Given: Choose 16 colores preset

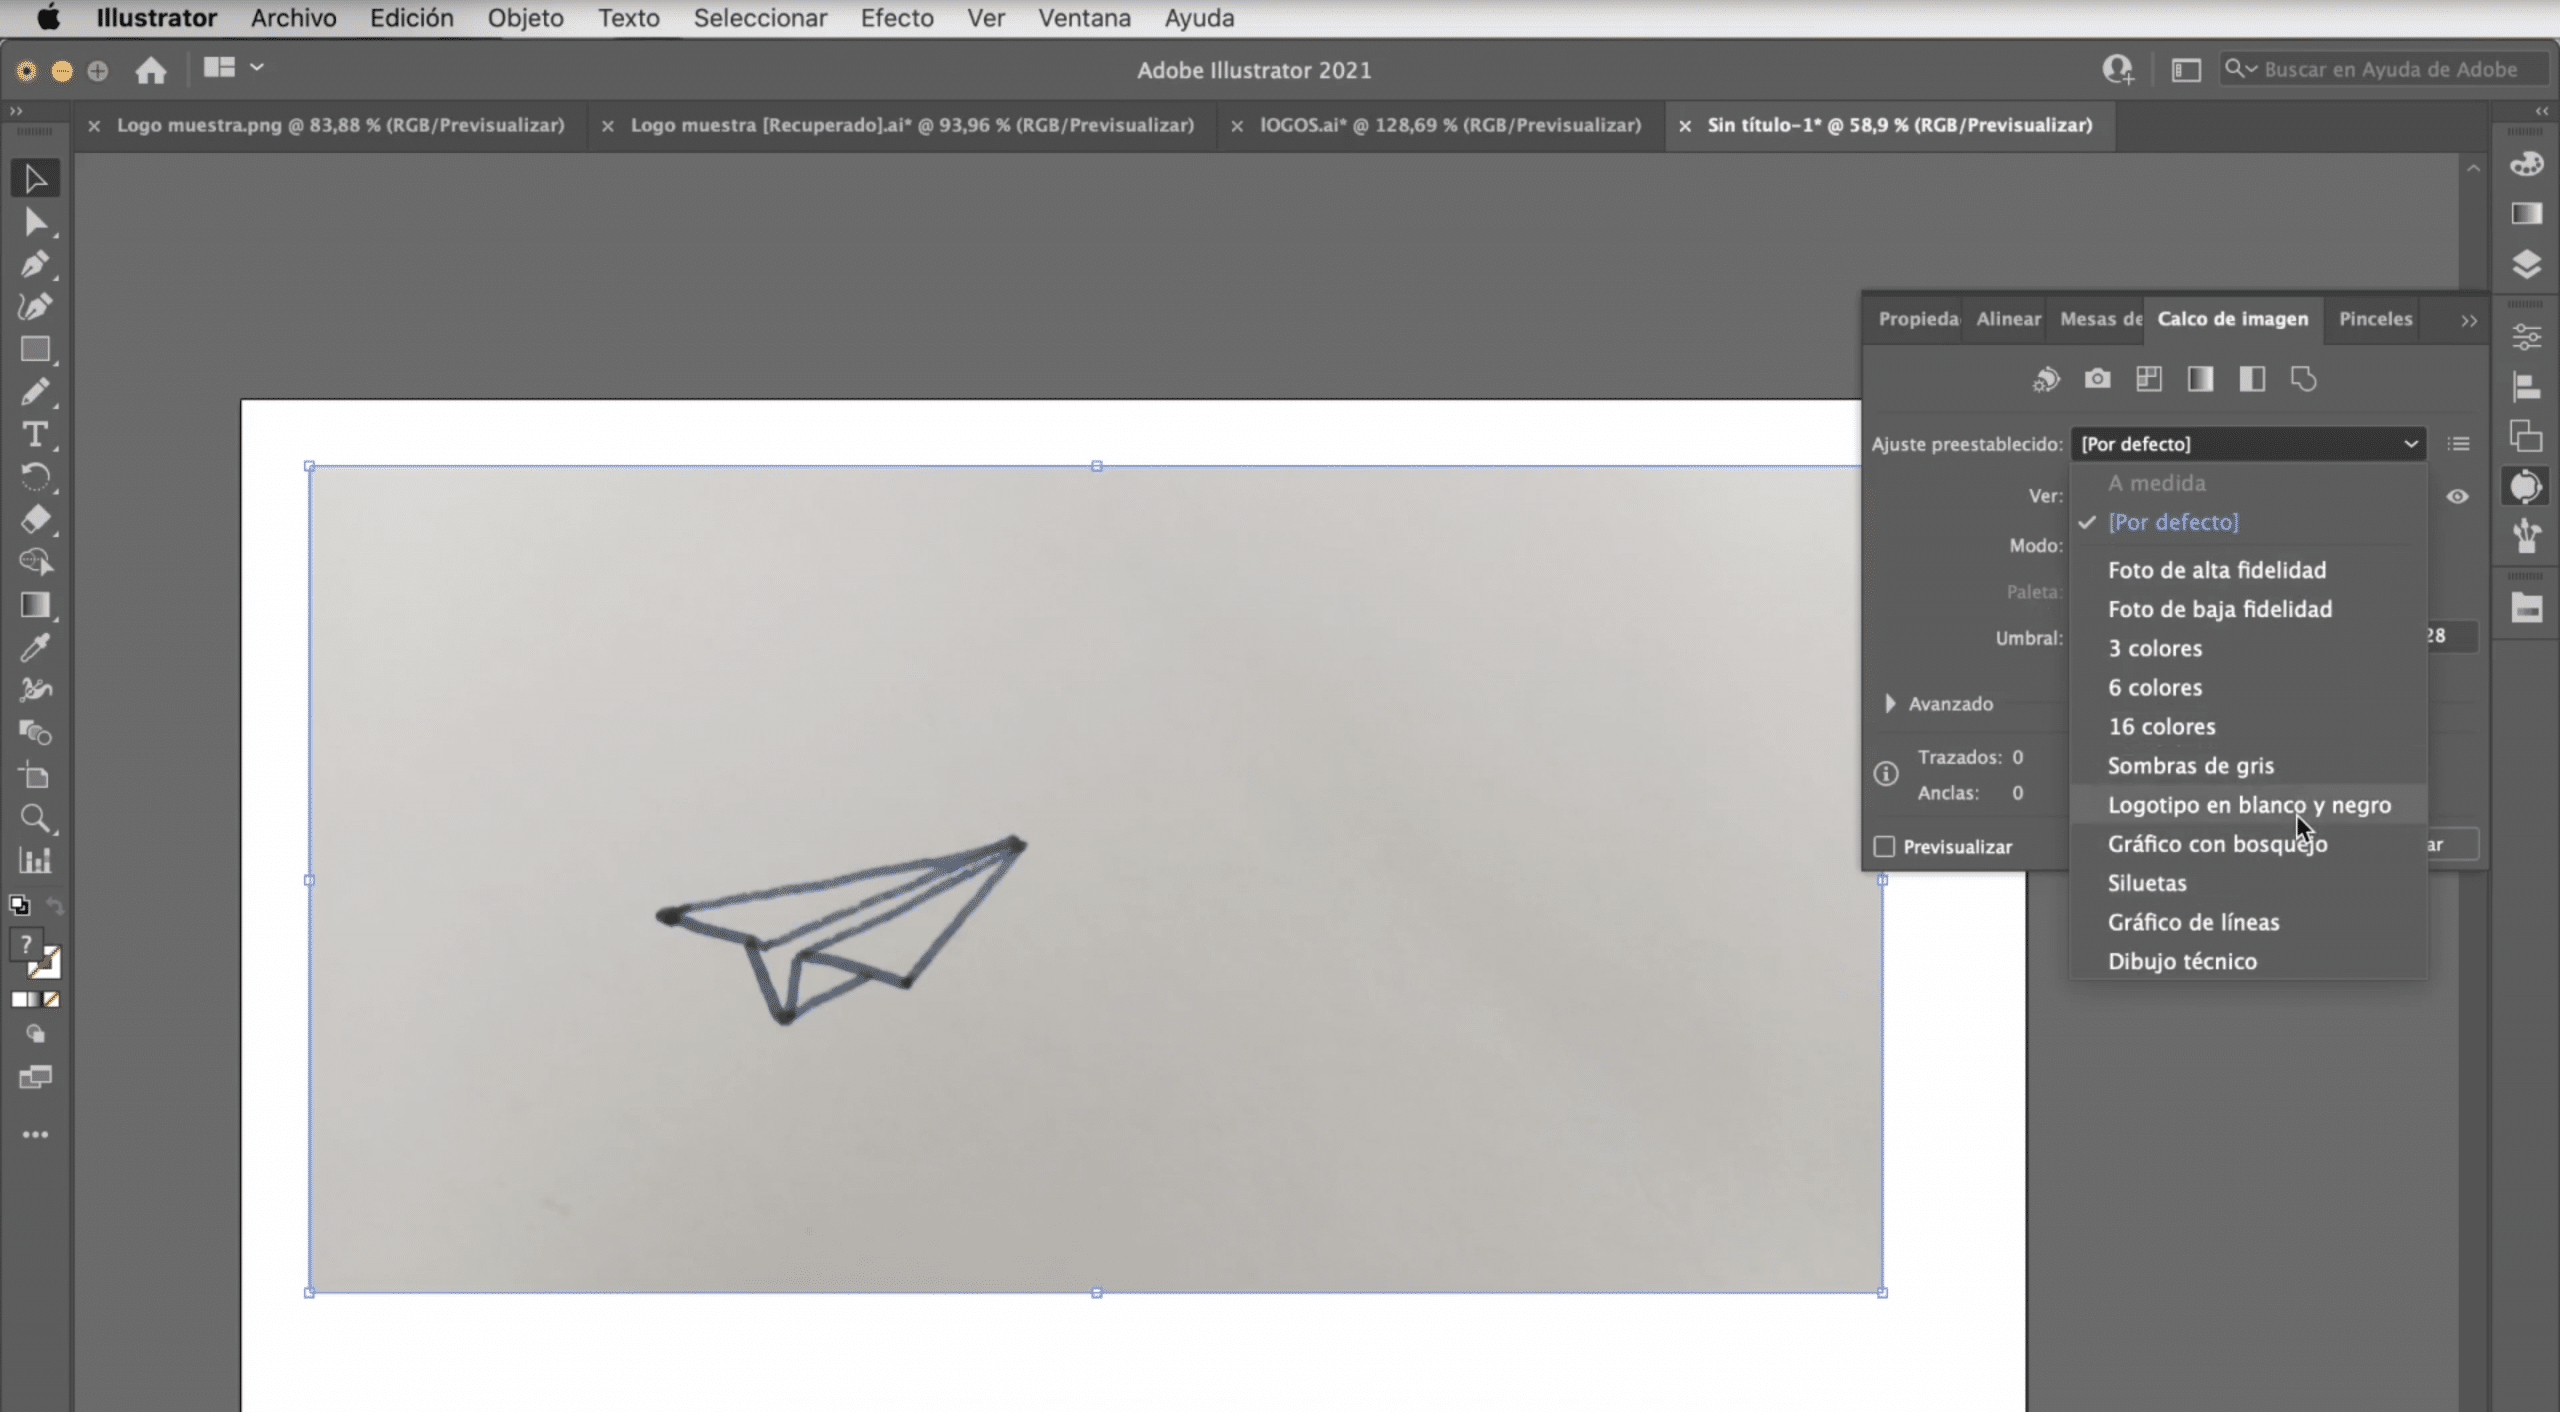Looking at the screenshot, I should point(2248,727).
